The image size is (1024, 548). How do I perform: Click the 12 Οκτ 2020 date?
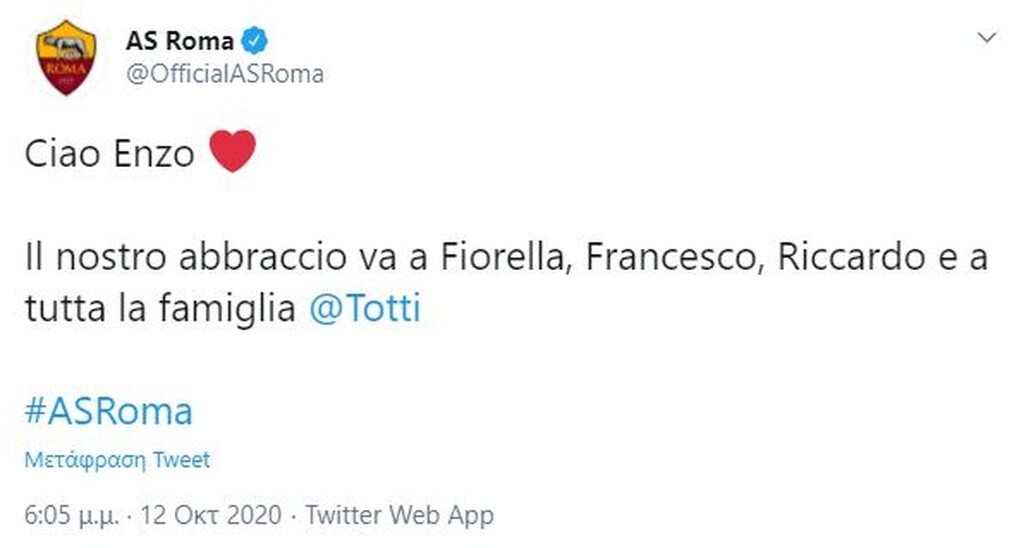214,516
